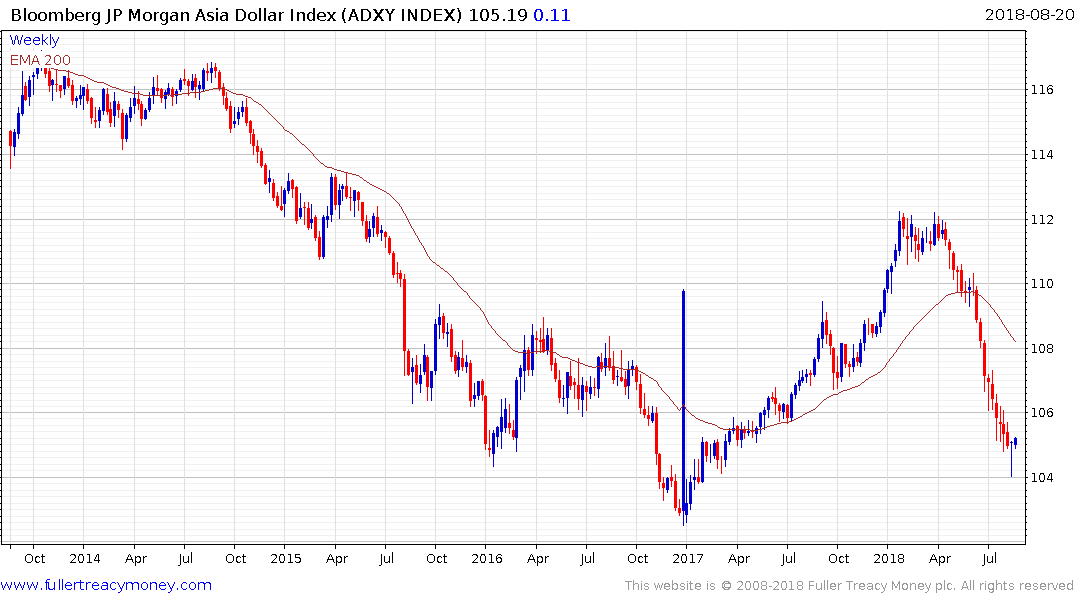Select the 'Weekly' interval label
This screenshot has height=600, width=1075.
click(34, 40)
